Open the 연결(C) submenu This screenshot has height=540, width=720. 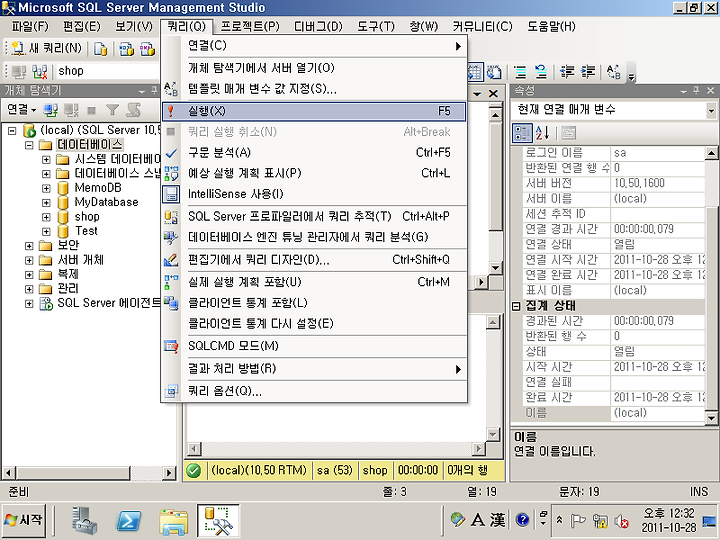(314, 46)
